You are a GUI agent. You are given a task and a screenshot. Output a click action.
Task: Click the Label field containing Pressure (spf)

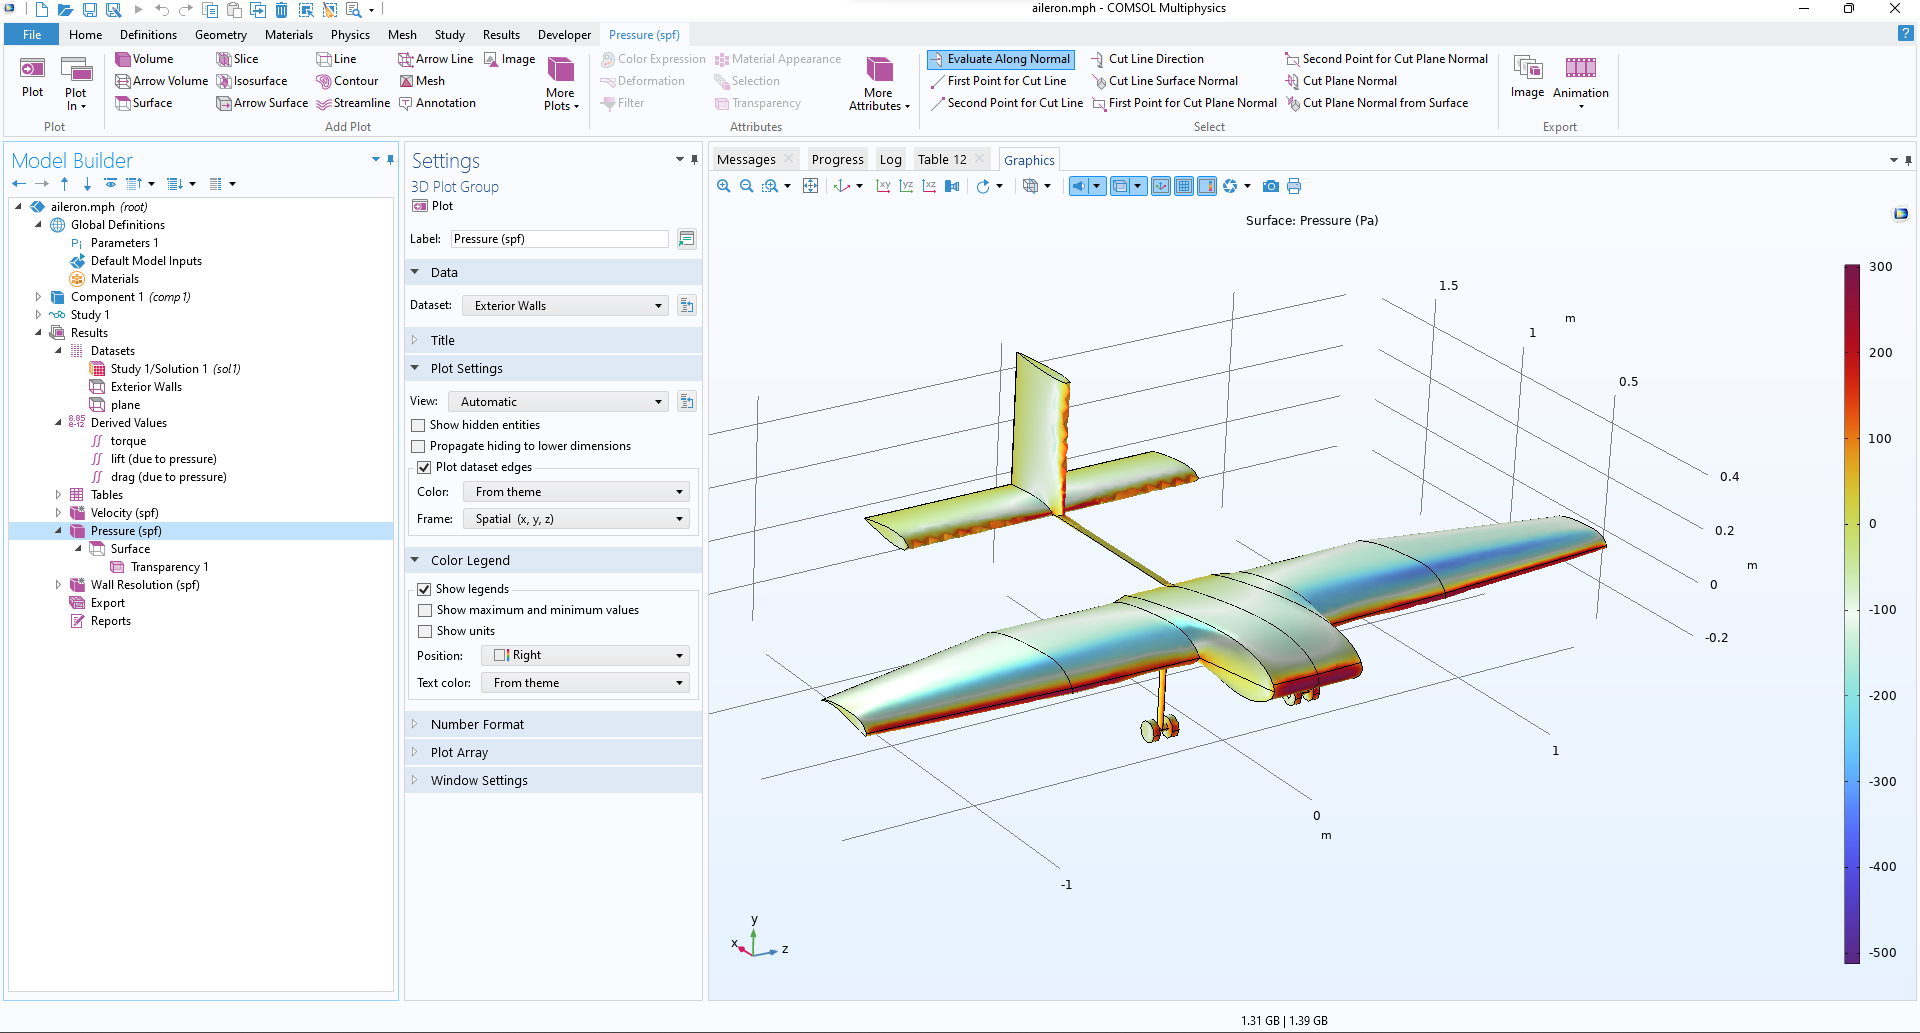pos(559,239)
